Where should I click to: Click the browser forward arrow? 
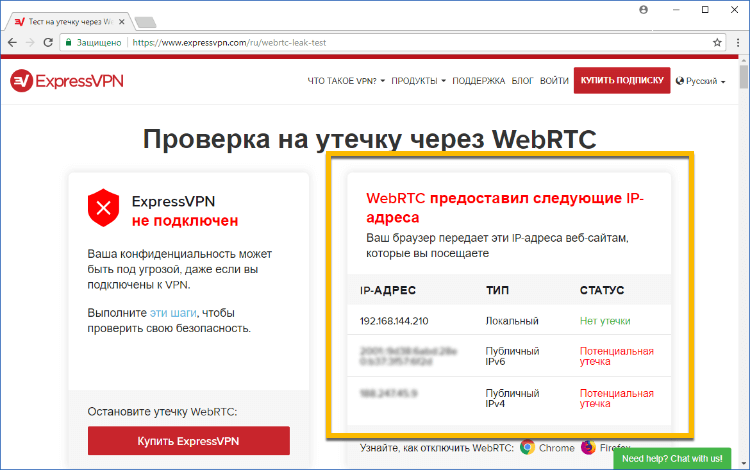click(30, 43)
